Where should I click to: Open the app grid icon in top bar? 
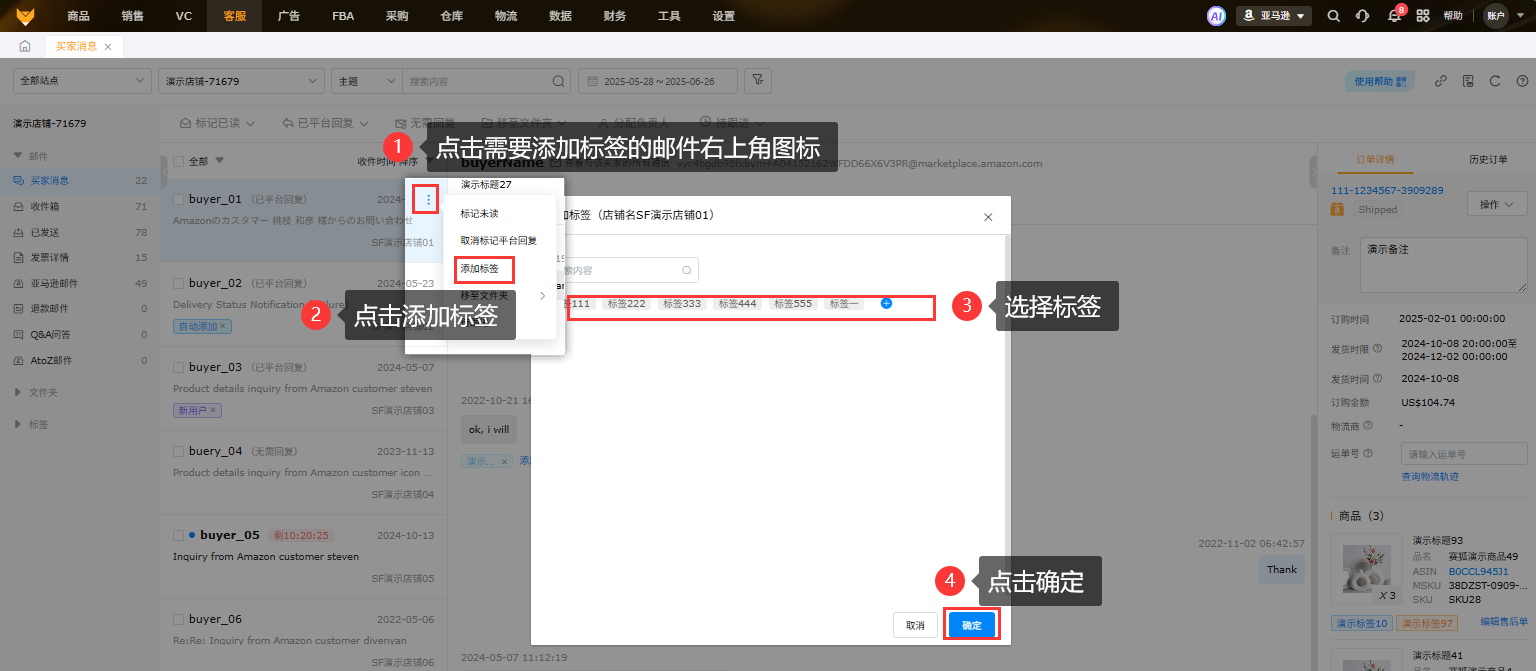pyautogui.click(x=1423, y=15)
